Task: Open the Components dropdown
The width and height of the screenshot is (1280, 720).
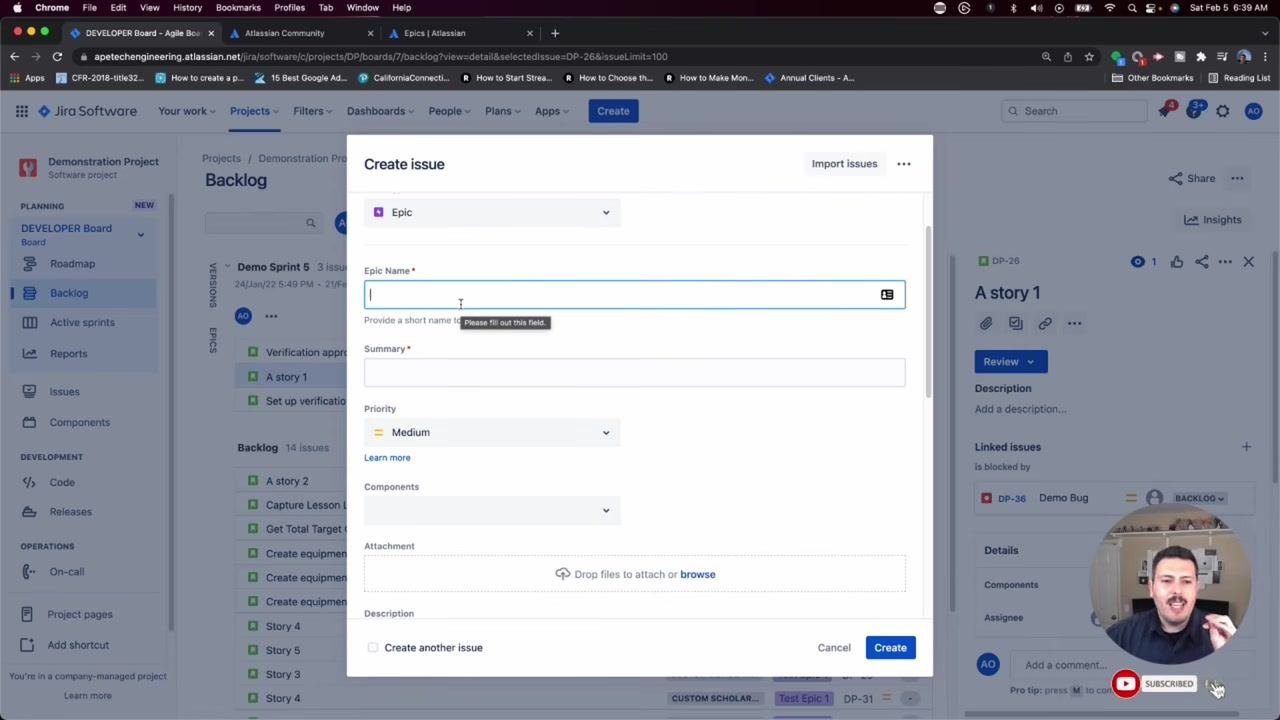Action: (x=492, y=511)
